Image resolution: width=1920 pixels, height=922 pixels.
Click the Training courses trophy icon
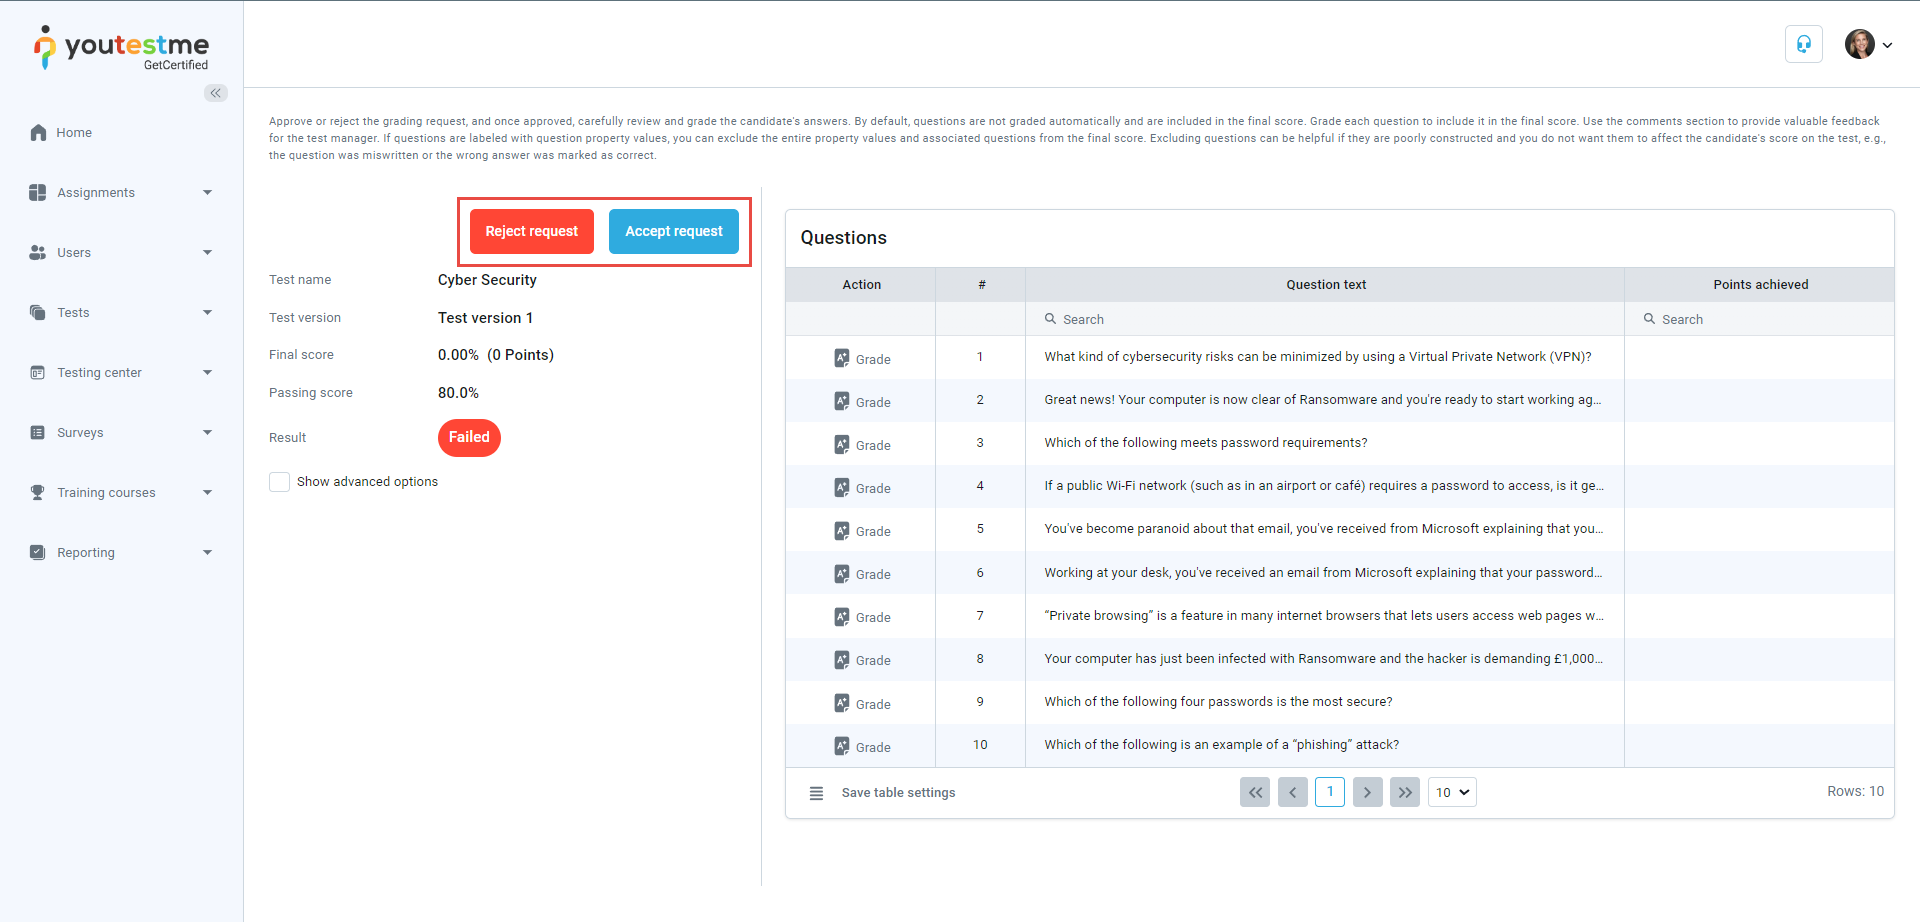38,492
